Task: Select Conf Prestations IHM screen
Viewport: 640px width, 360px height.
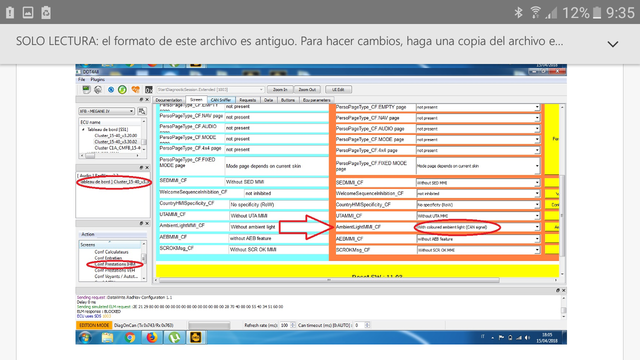Action: tap(115, 264)
